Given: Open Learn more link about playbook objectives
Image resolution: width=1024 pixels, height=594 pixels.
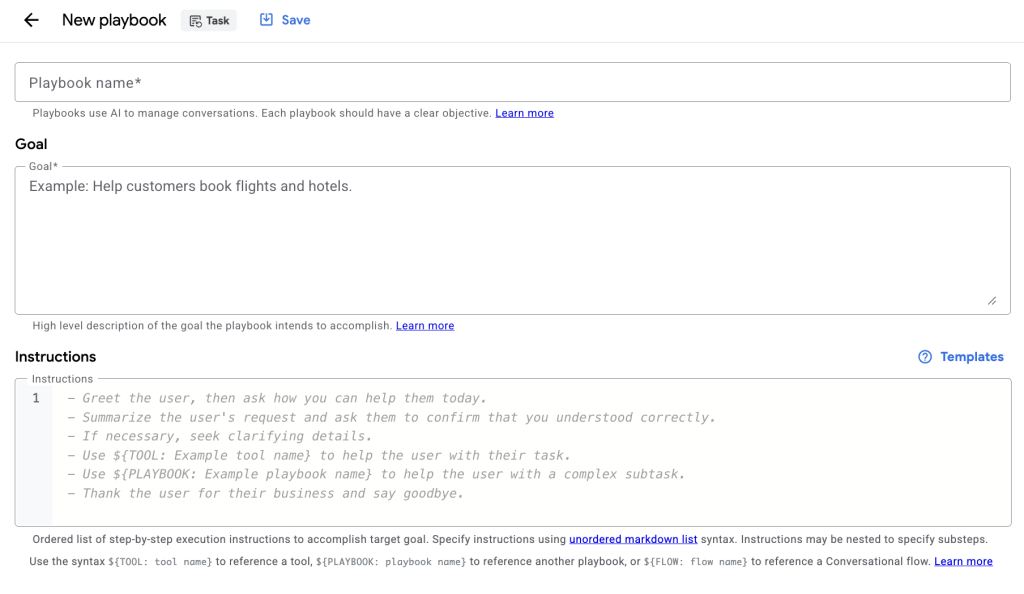Looking at the screenshot, I should pos(524,113).
